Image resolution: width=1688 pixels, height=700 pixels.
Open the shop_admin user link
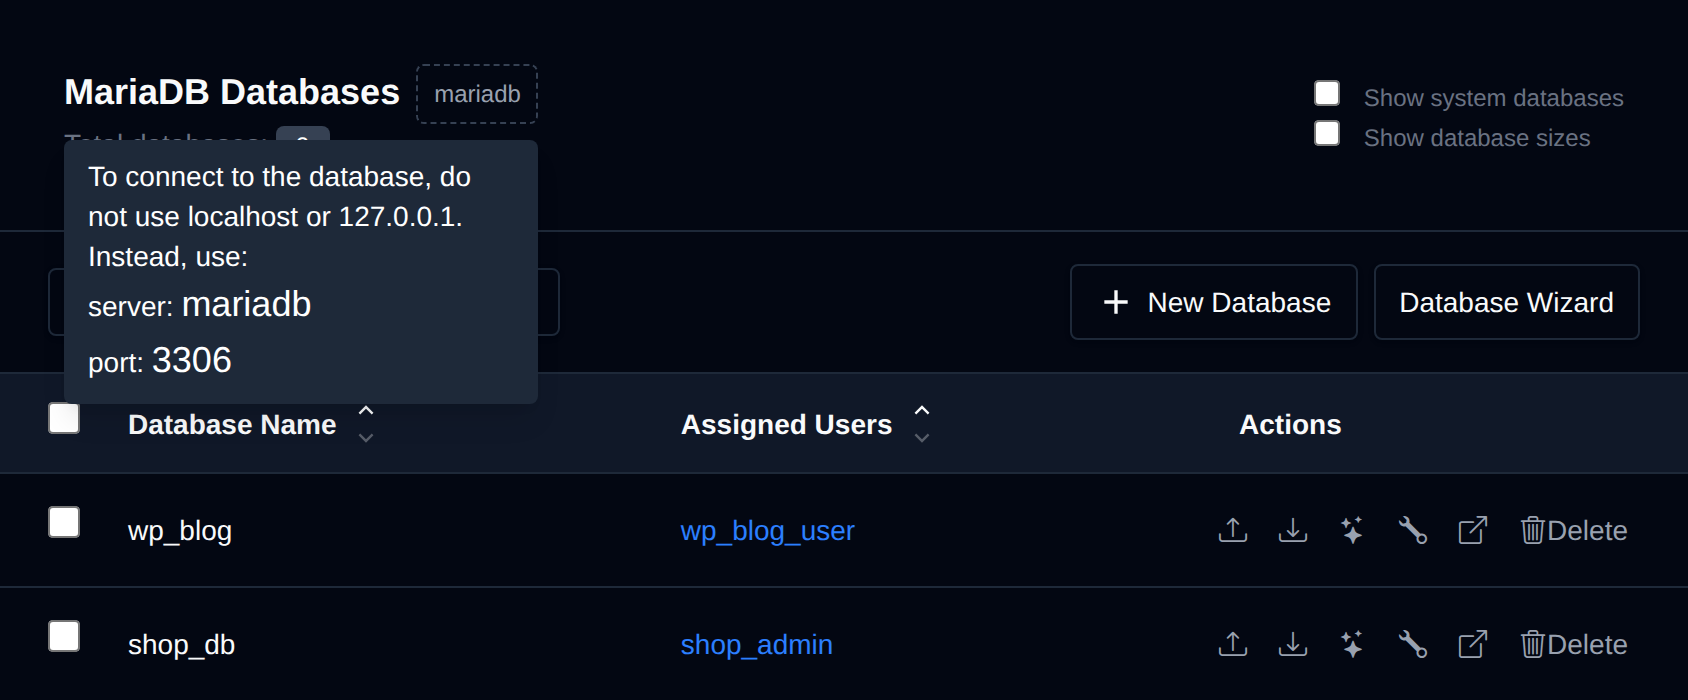[x=756, y=645]
